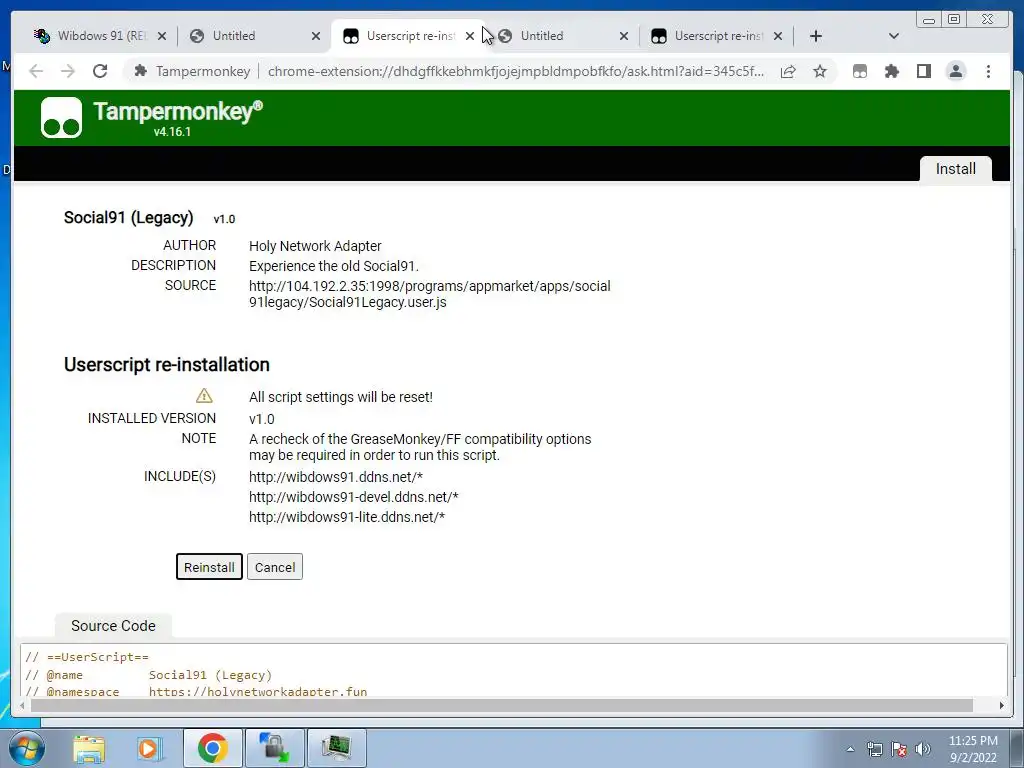Open the Windows Start menu
The height and width of the screenshot is (768, 1024).
point(27,748)
